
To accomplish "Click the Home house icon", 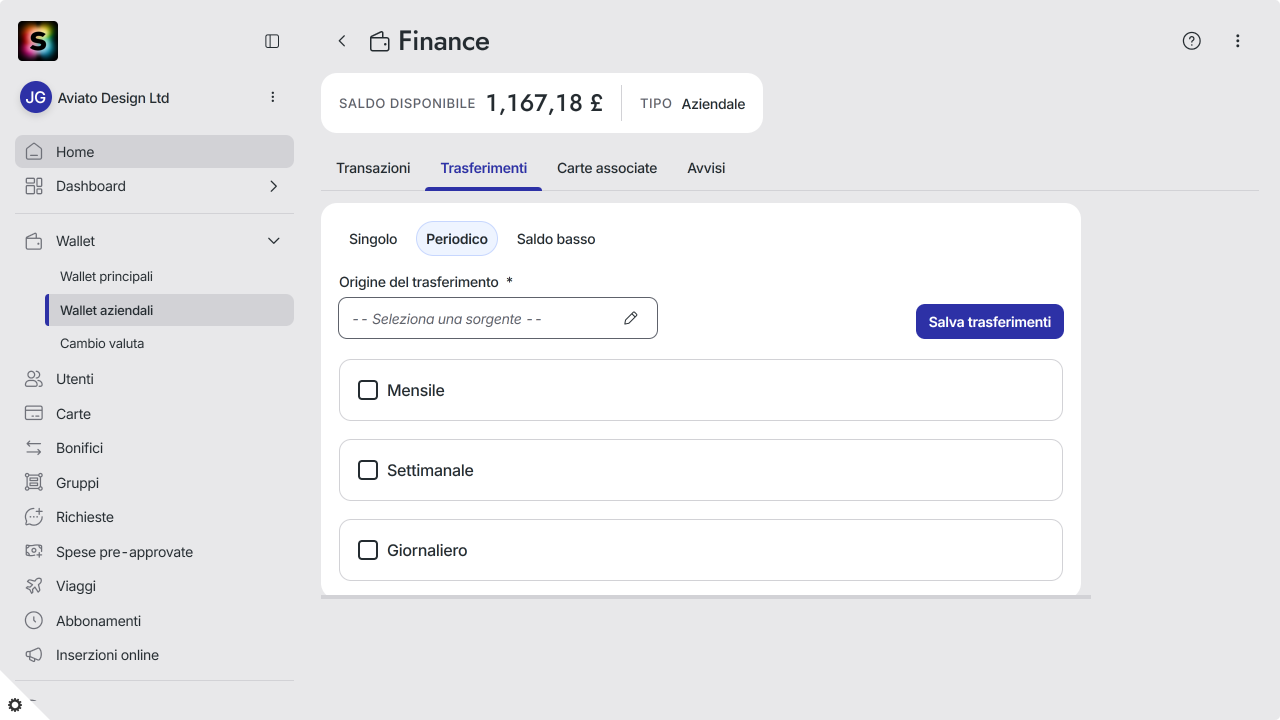I will (34, 152).
